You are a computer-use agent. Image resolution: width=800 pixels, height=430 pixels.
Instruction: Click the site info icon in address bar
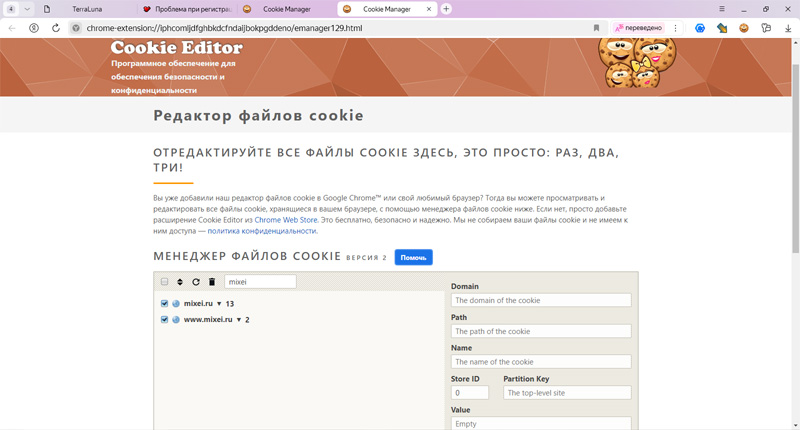click(x=76, y=28)
